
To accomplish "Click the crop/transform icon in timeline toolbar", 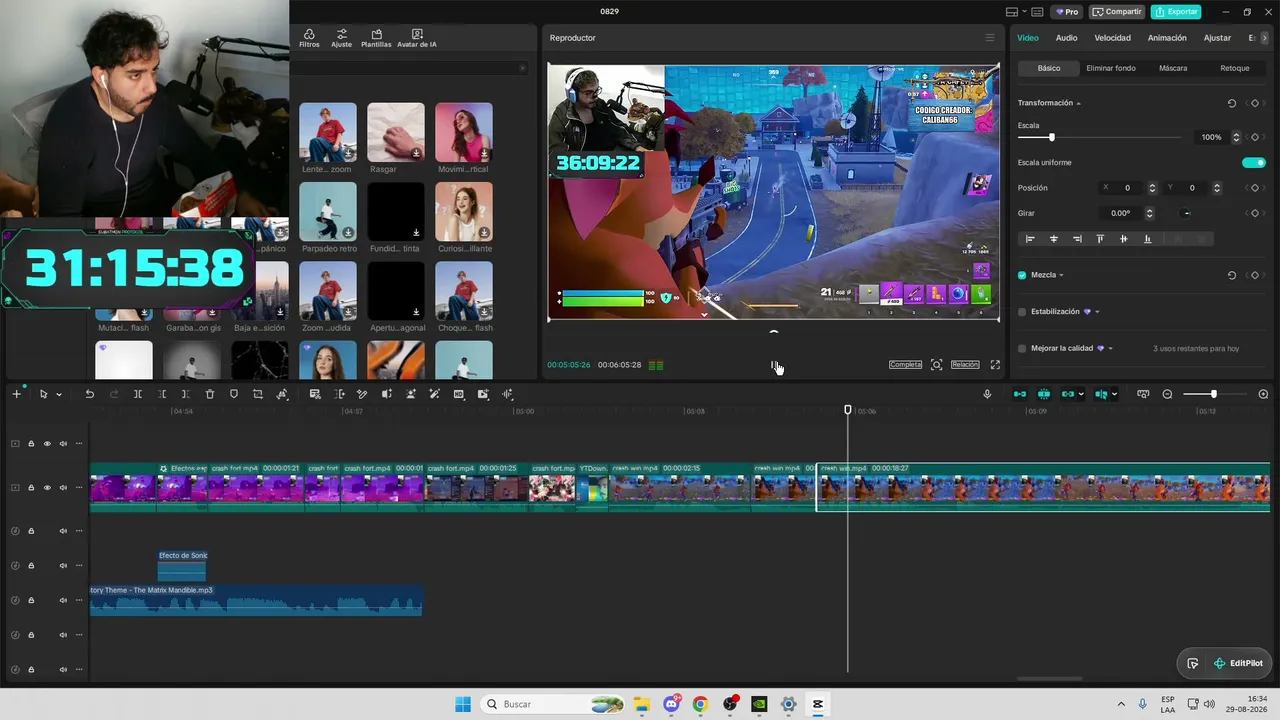I will [258, 394].
